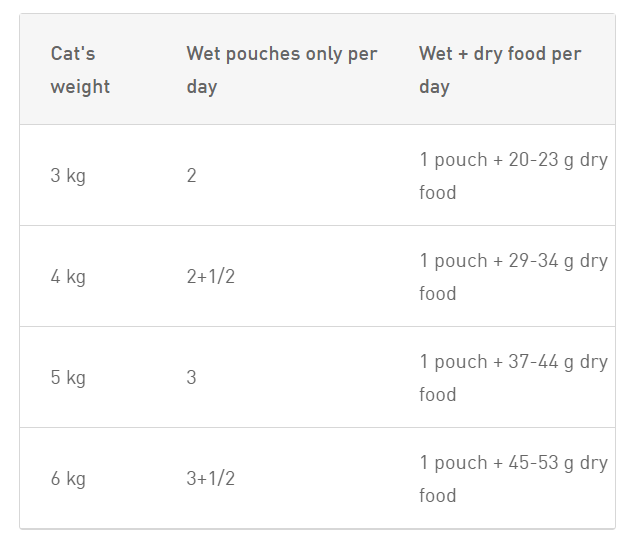Click "1 pouch + 37-44 g dry food" cell
Image resolution: width=637 pixels, height=548 pixels.
514,377
